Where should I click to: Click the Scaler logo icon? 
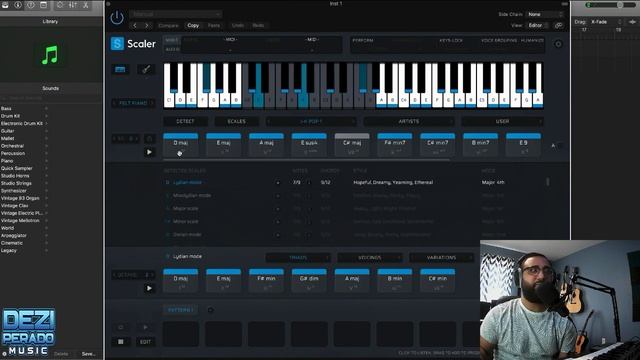pos(117,43)
